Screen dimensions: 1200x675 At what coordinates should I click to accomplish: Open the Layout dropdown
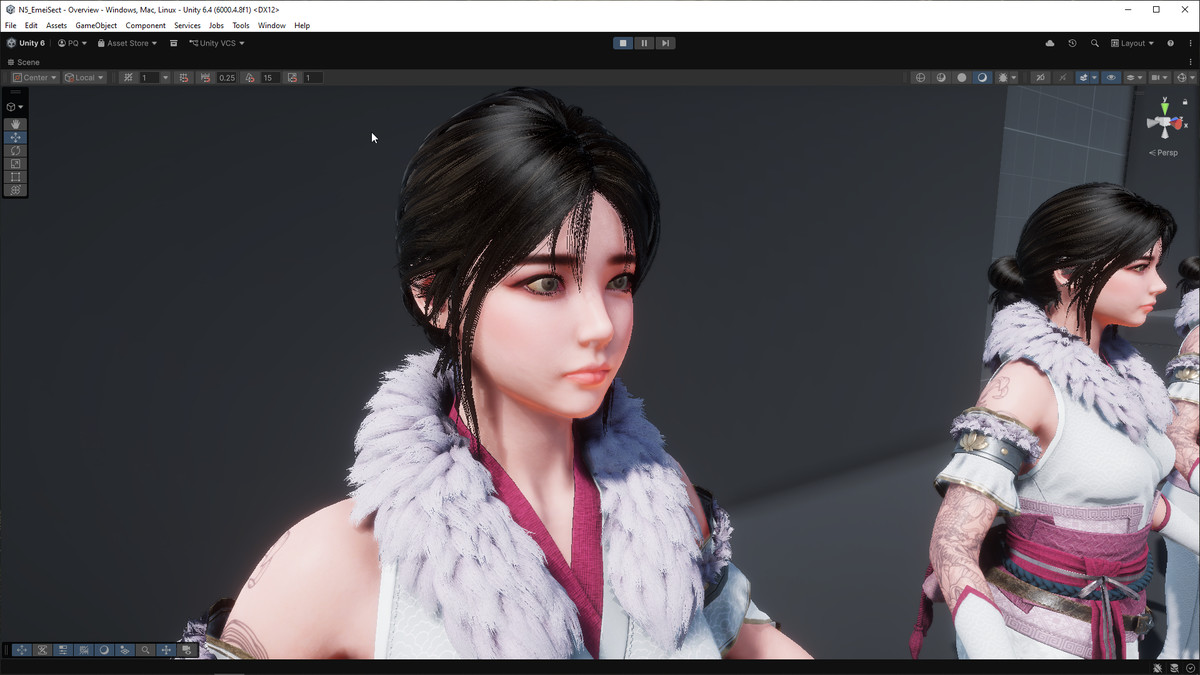pyautogui.click(x=1133, y=43)
